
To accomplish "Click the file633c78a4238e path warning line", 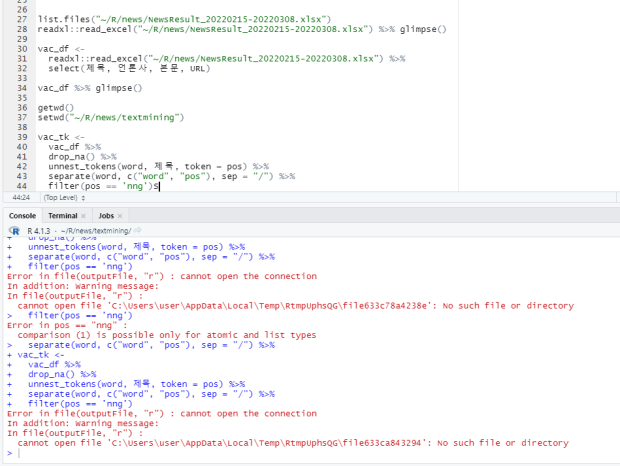I will pyautogui.click(x=295, y=306).
